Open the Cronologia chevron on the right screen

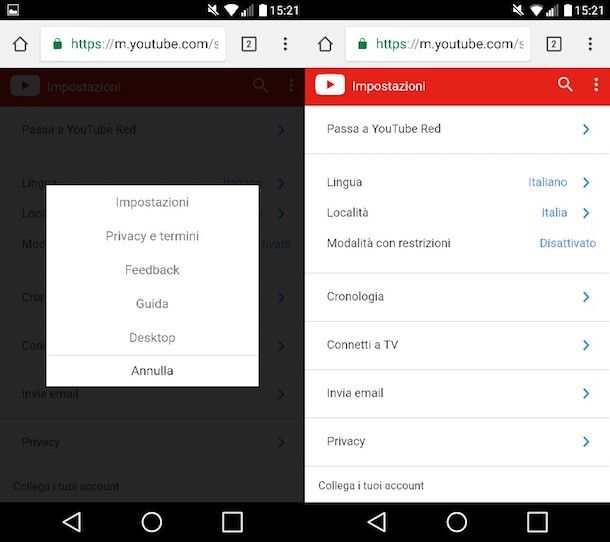[586, 297]
